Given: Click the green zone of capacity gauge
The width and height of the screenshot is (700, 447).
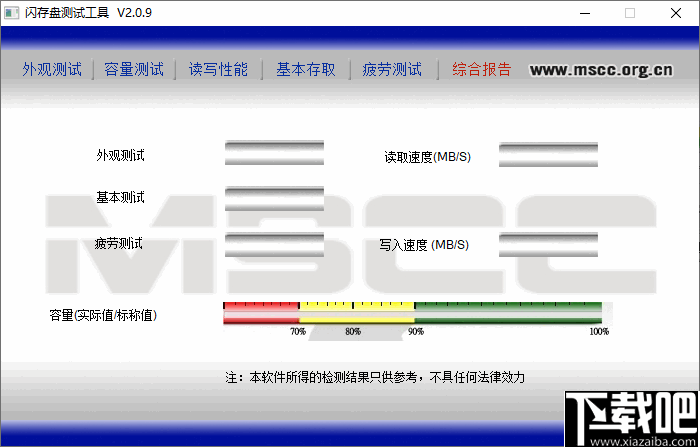Looking at the screenshot, I should [x=508, y=313].
